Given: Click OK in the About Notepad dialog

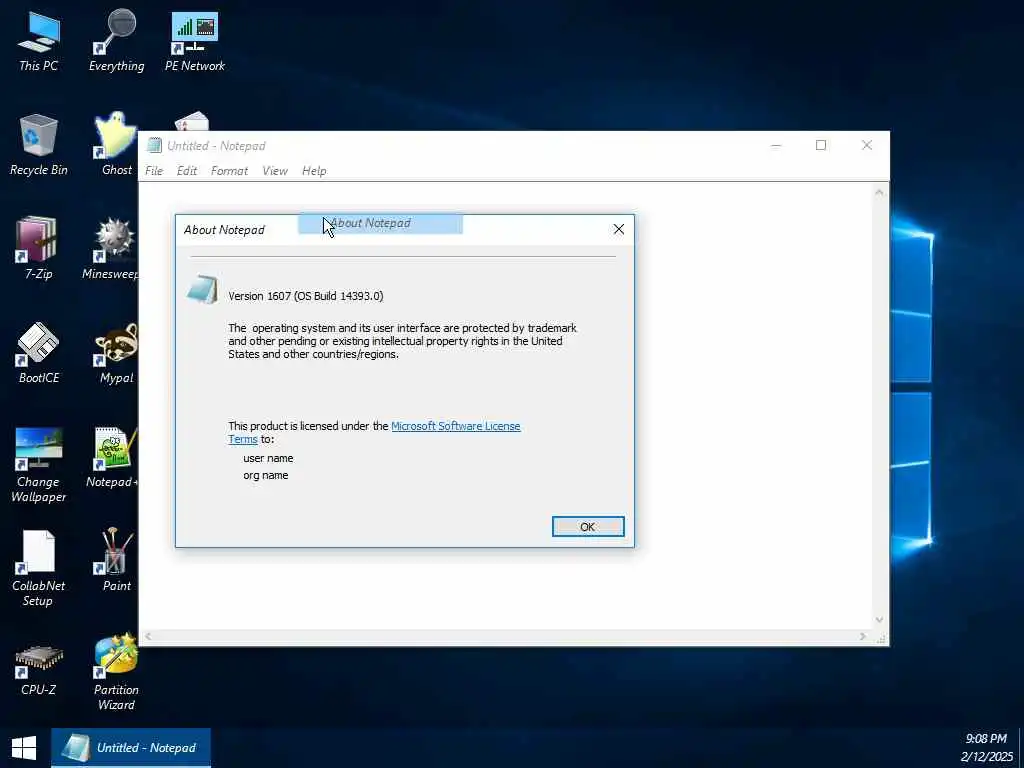Looking at the screenshot, I should (x=588, y=526).
